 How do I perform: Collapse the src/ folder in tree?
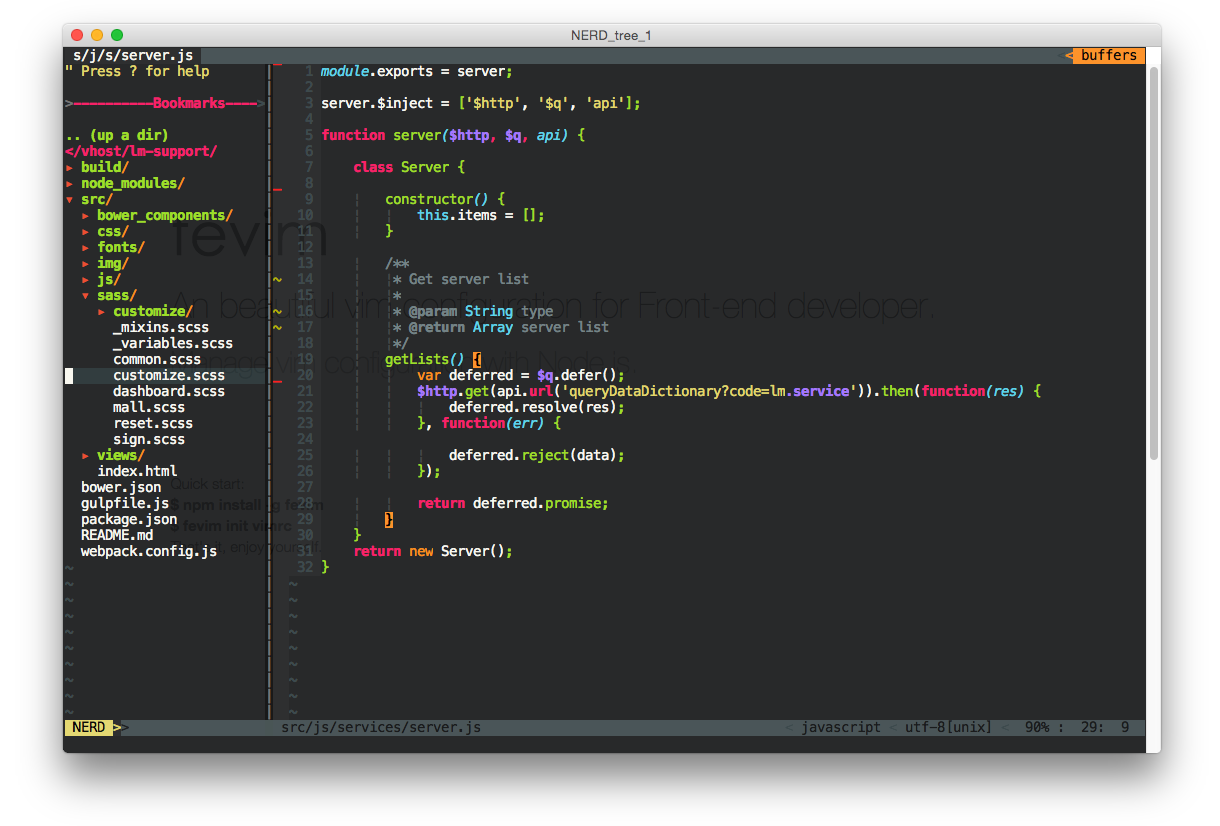[70, 200]
